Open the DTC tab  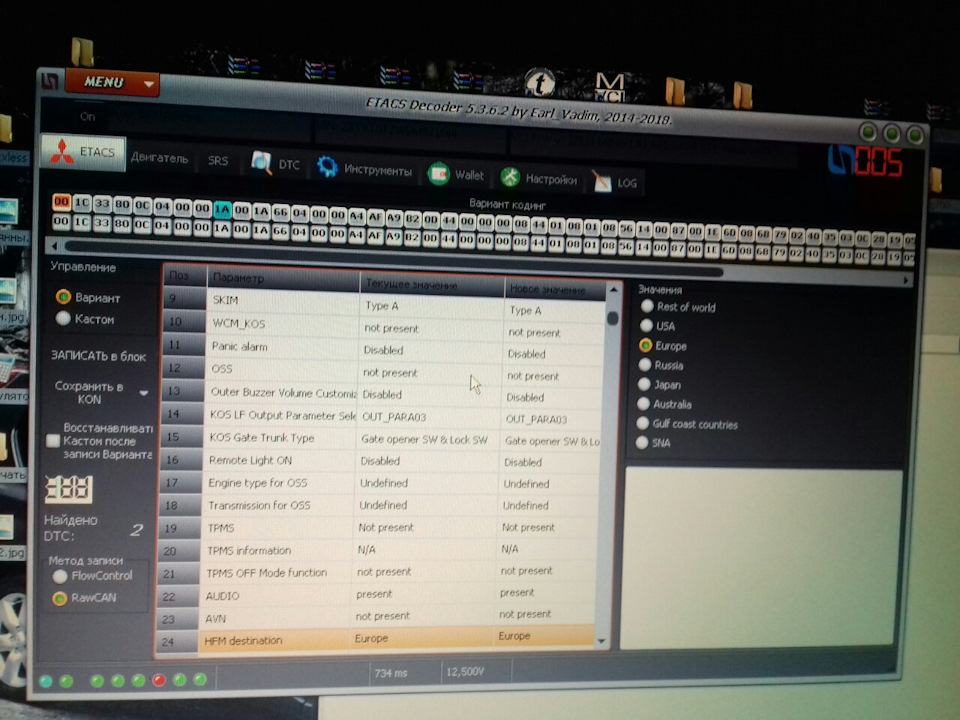coord(277,163)
